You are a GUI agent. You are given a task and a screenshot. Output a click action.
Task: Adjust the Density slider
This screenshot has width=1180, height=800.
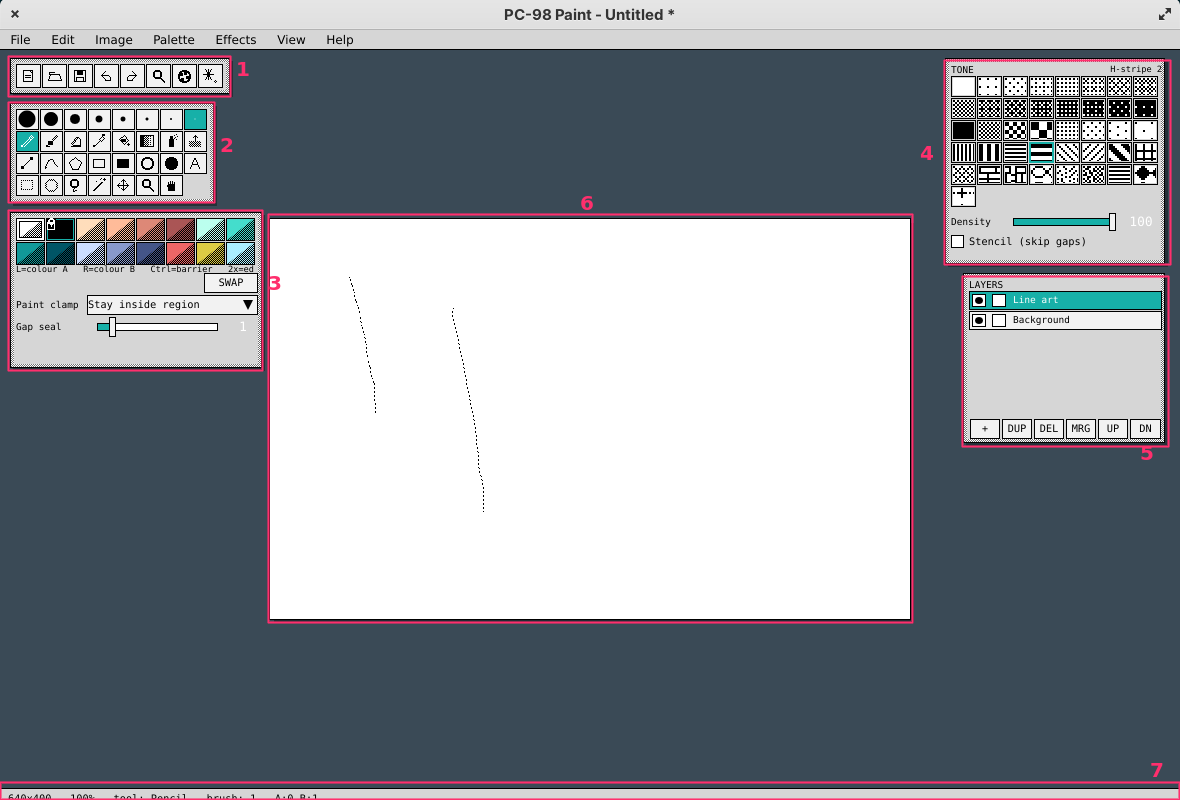pyautogui.click(x=1064, y=222)
